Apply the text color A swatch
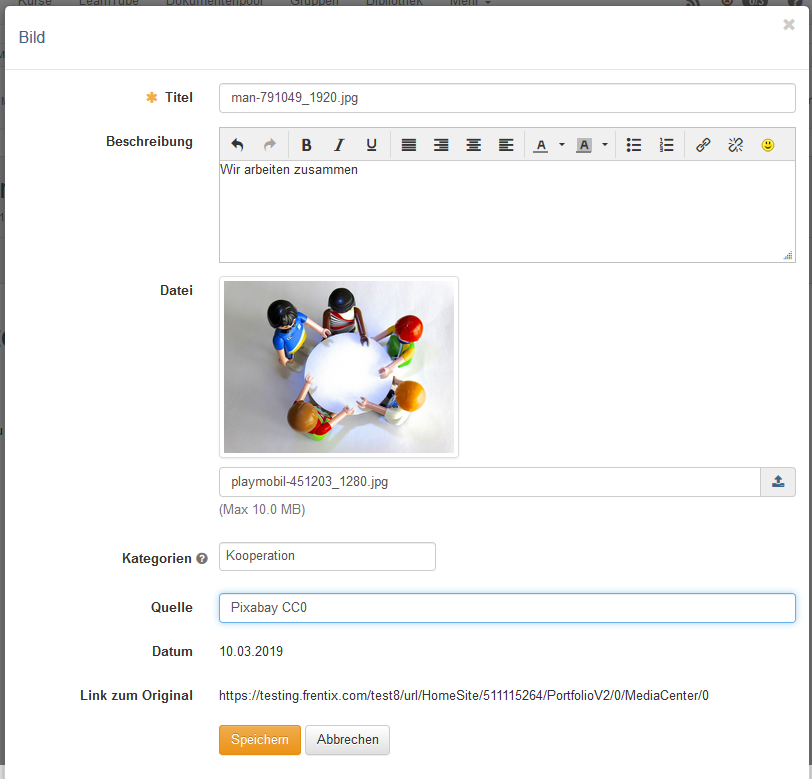This screenshot has height=779, width=812. 541,145
